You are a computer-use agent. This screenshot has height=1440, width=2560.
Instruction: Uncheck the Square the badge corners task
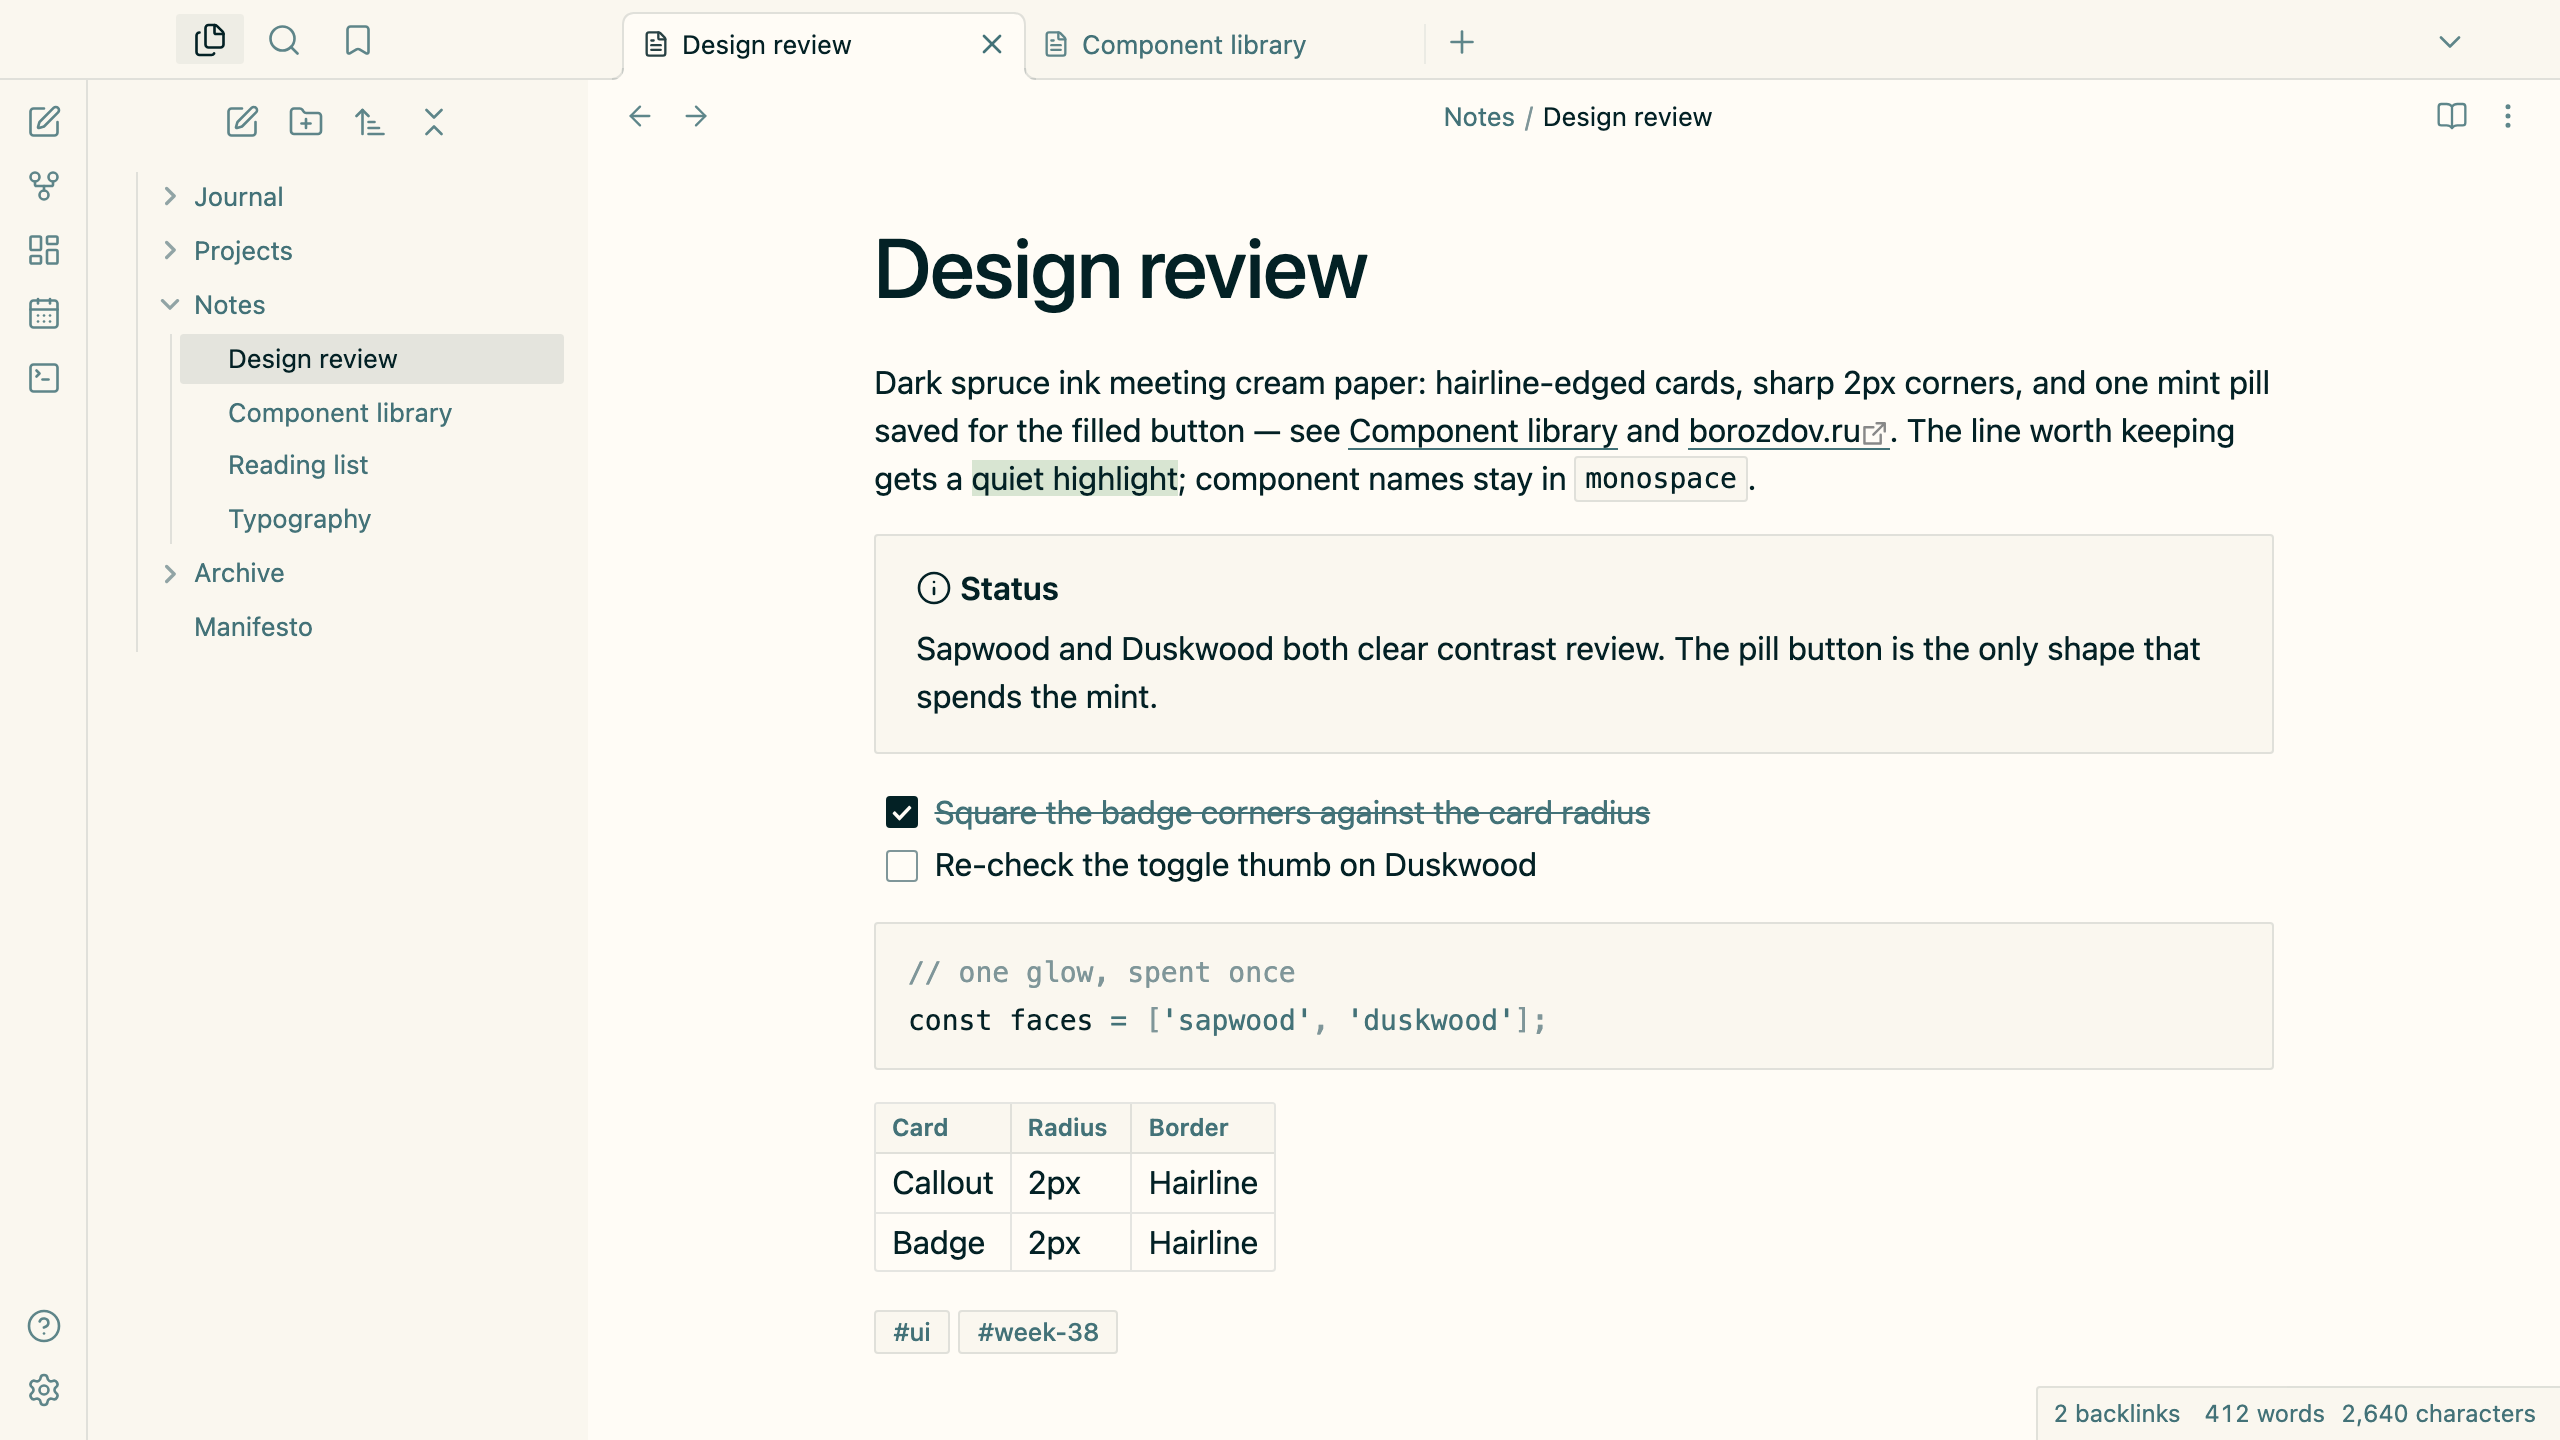[902, 812]
